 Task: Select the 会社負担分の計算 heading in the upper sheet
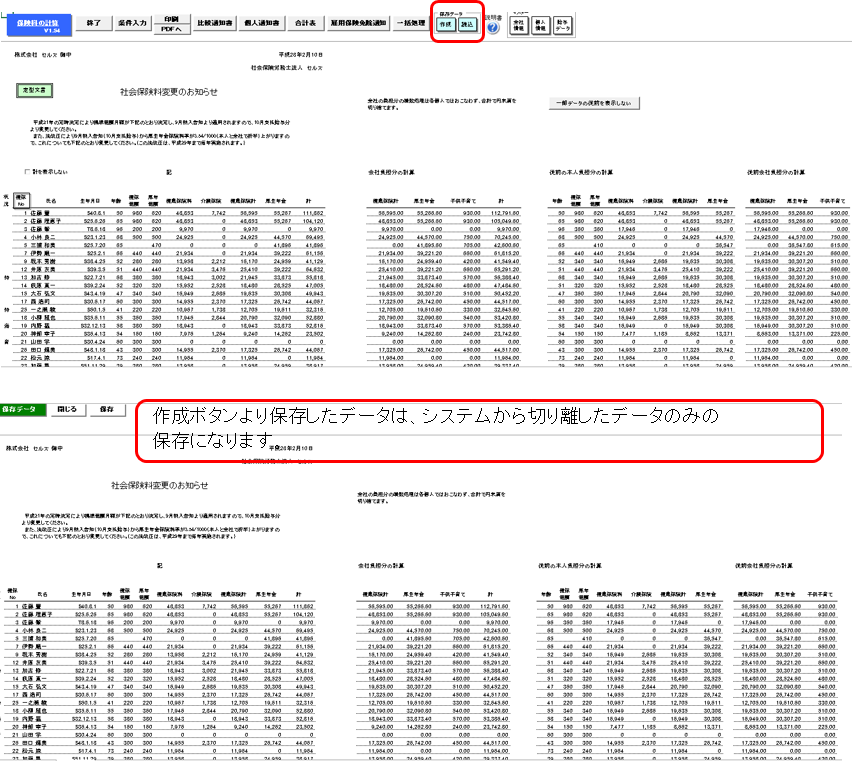391,173
